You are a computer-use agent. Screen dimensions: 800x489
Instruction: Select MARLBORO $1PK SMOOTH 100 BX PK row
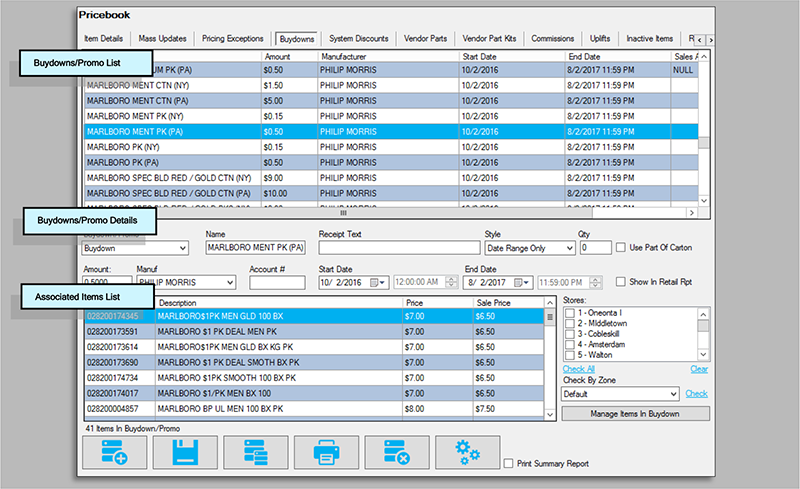pyautogui.click(x=314, y=378)
